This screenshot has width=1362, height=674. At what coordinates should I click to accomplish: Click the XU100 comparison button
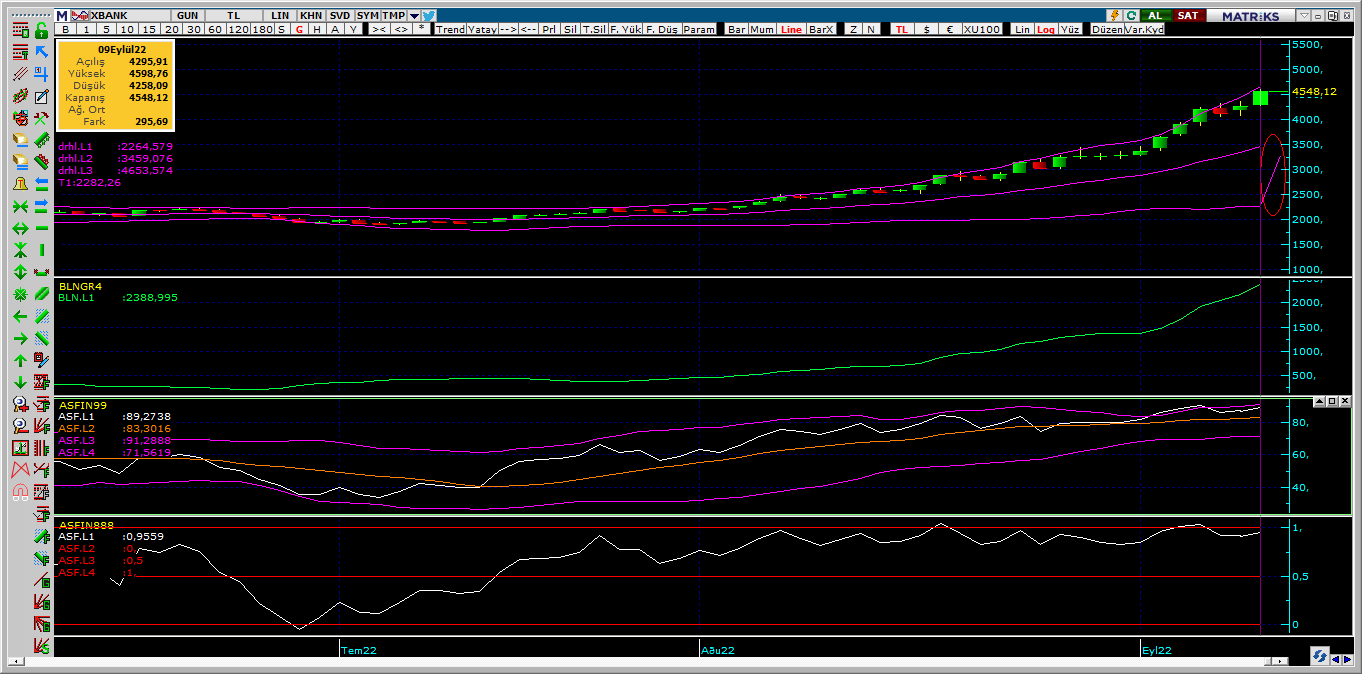tap(981, 30)
